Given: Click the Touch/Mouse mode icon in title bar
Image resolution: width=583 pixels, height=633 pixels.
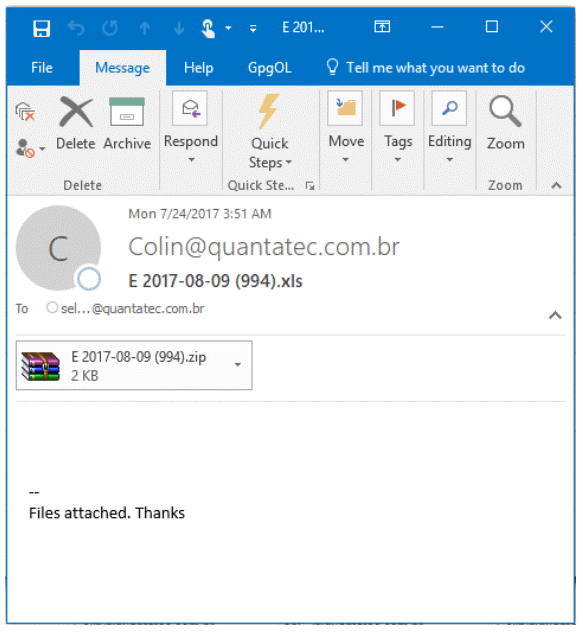Looking at the screenshot, I should pyautogui.click(x=208, y=28).
